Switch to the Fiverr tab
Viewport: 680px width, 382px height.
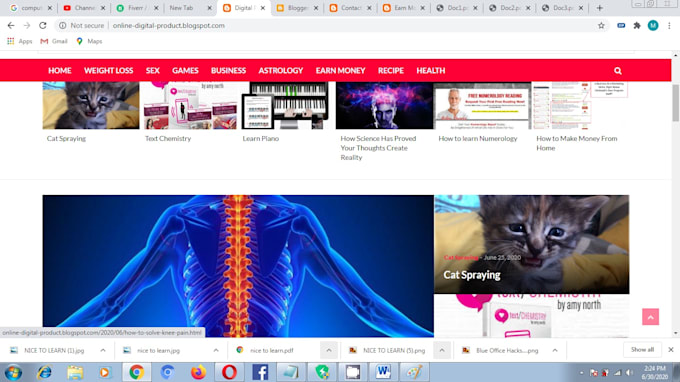138,8
